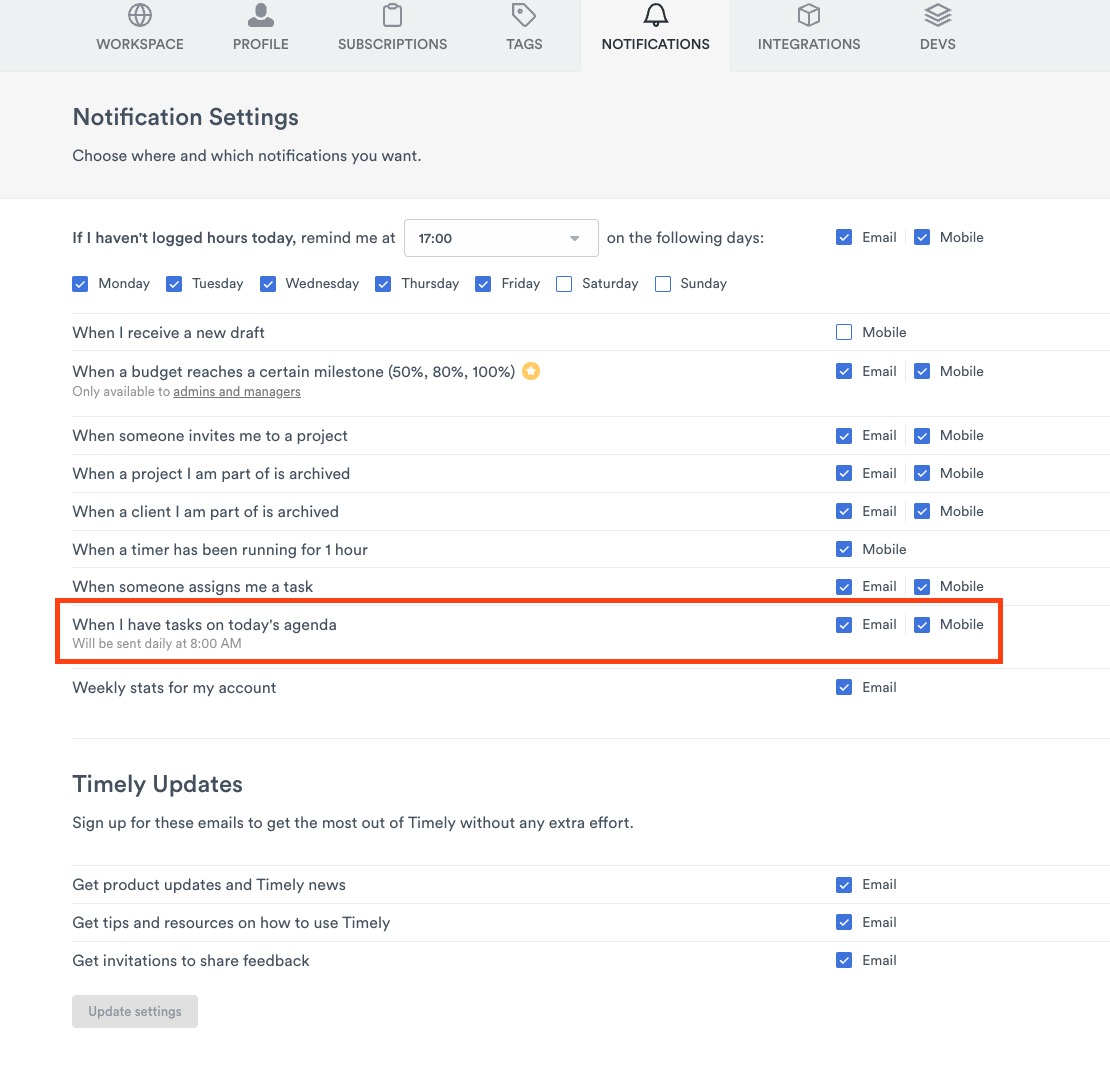
Task: Click the Profile person icon
Action: [260, 15]
